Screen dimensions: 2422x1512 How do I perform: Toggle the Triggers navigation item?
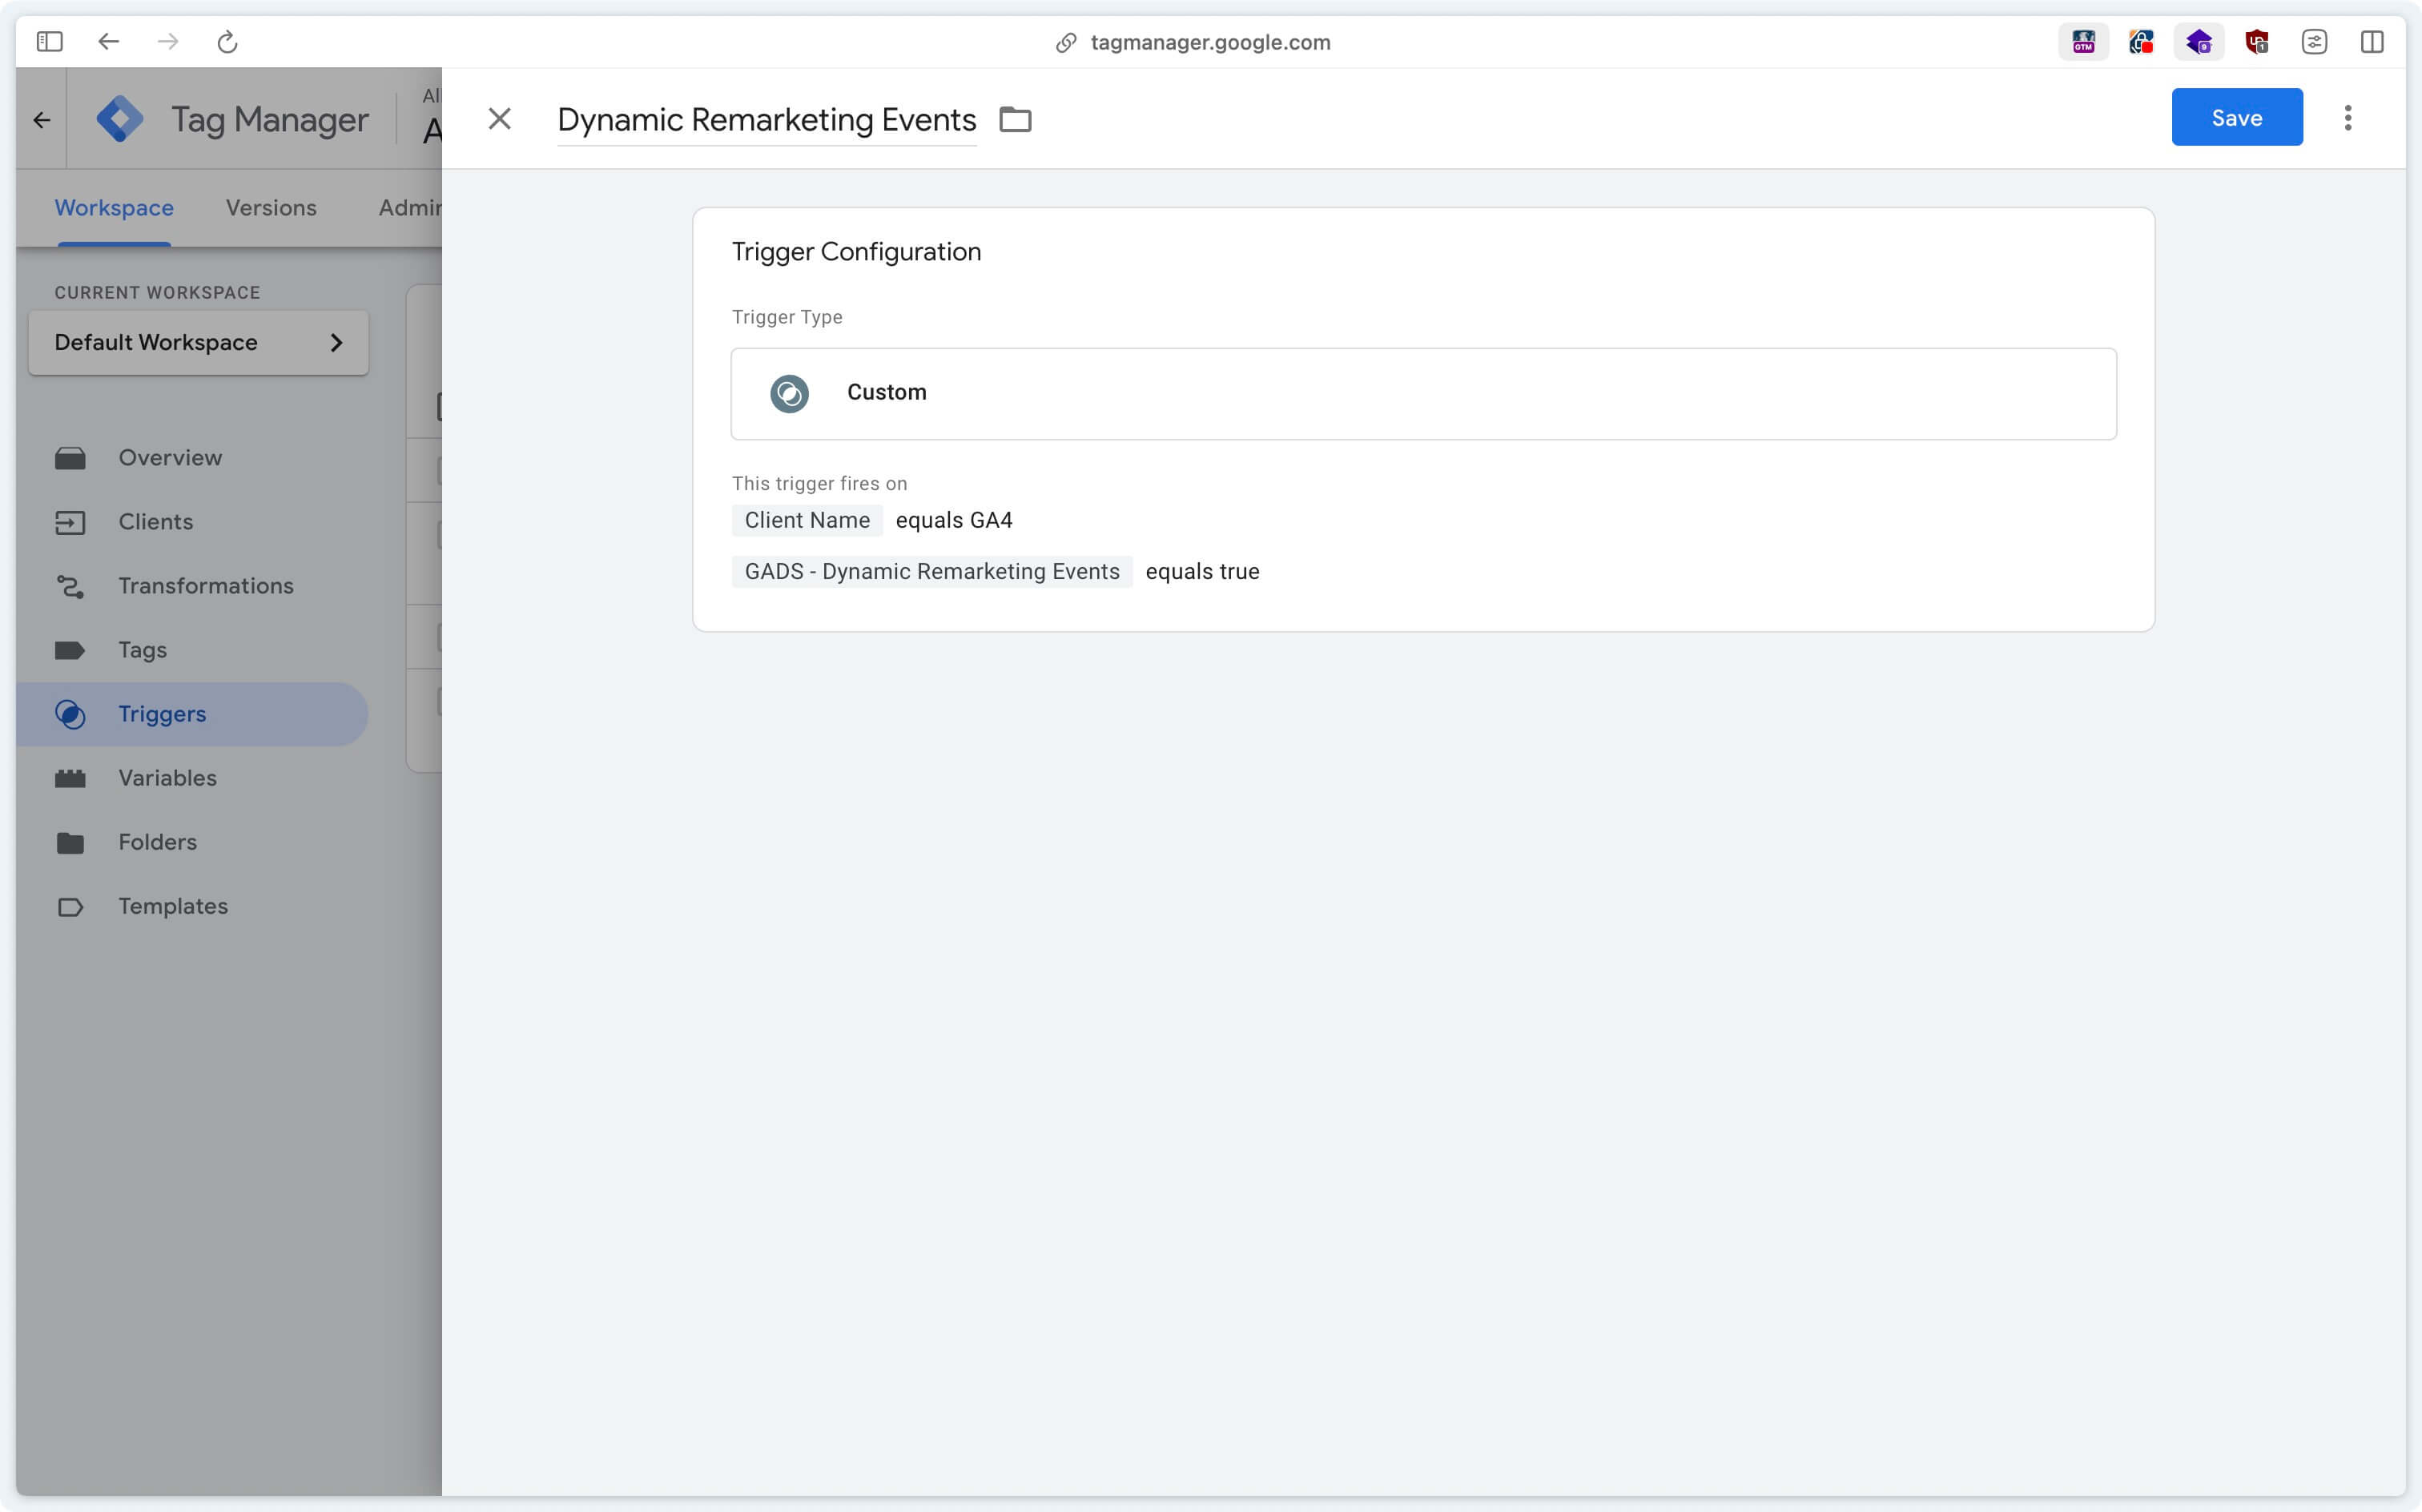[x=162, y=713]
